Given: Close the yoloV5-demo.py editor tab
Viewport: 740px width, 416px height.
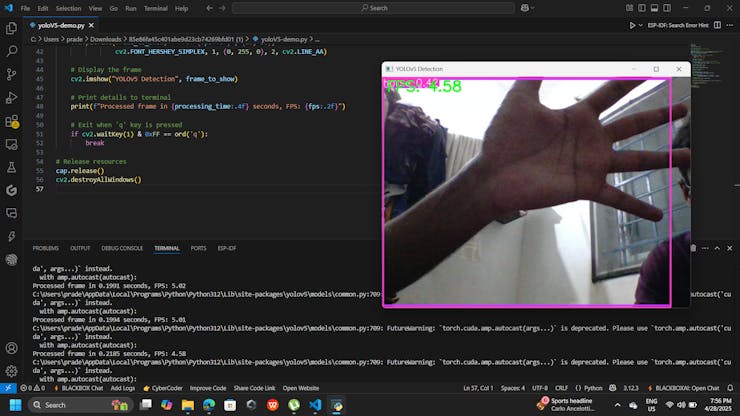Looking at the screenshot, I should (x=91, y=25).
